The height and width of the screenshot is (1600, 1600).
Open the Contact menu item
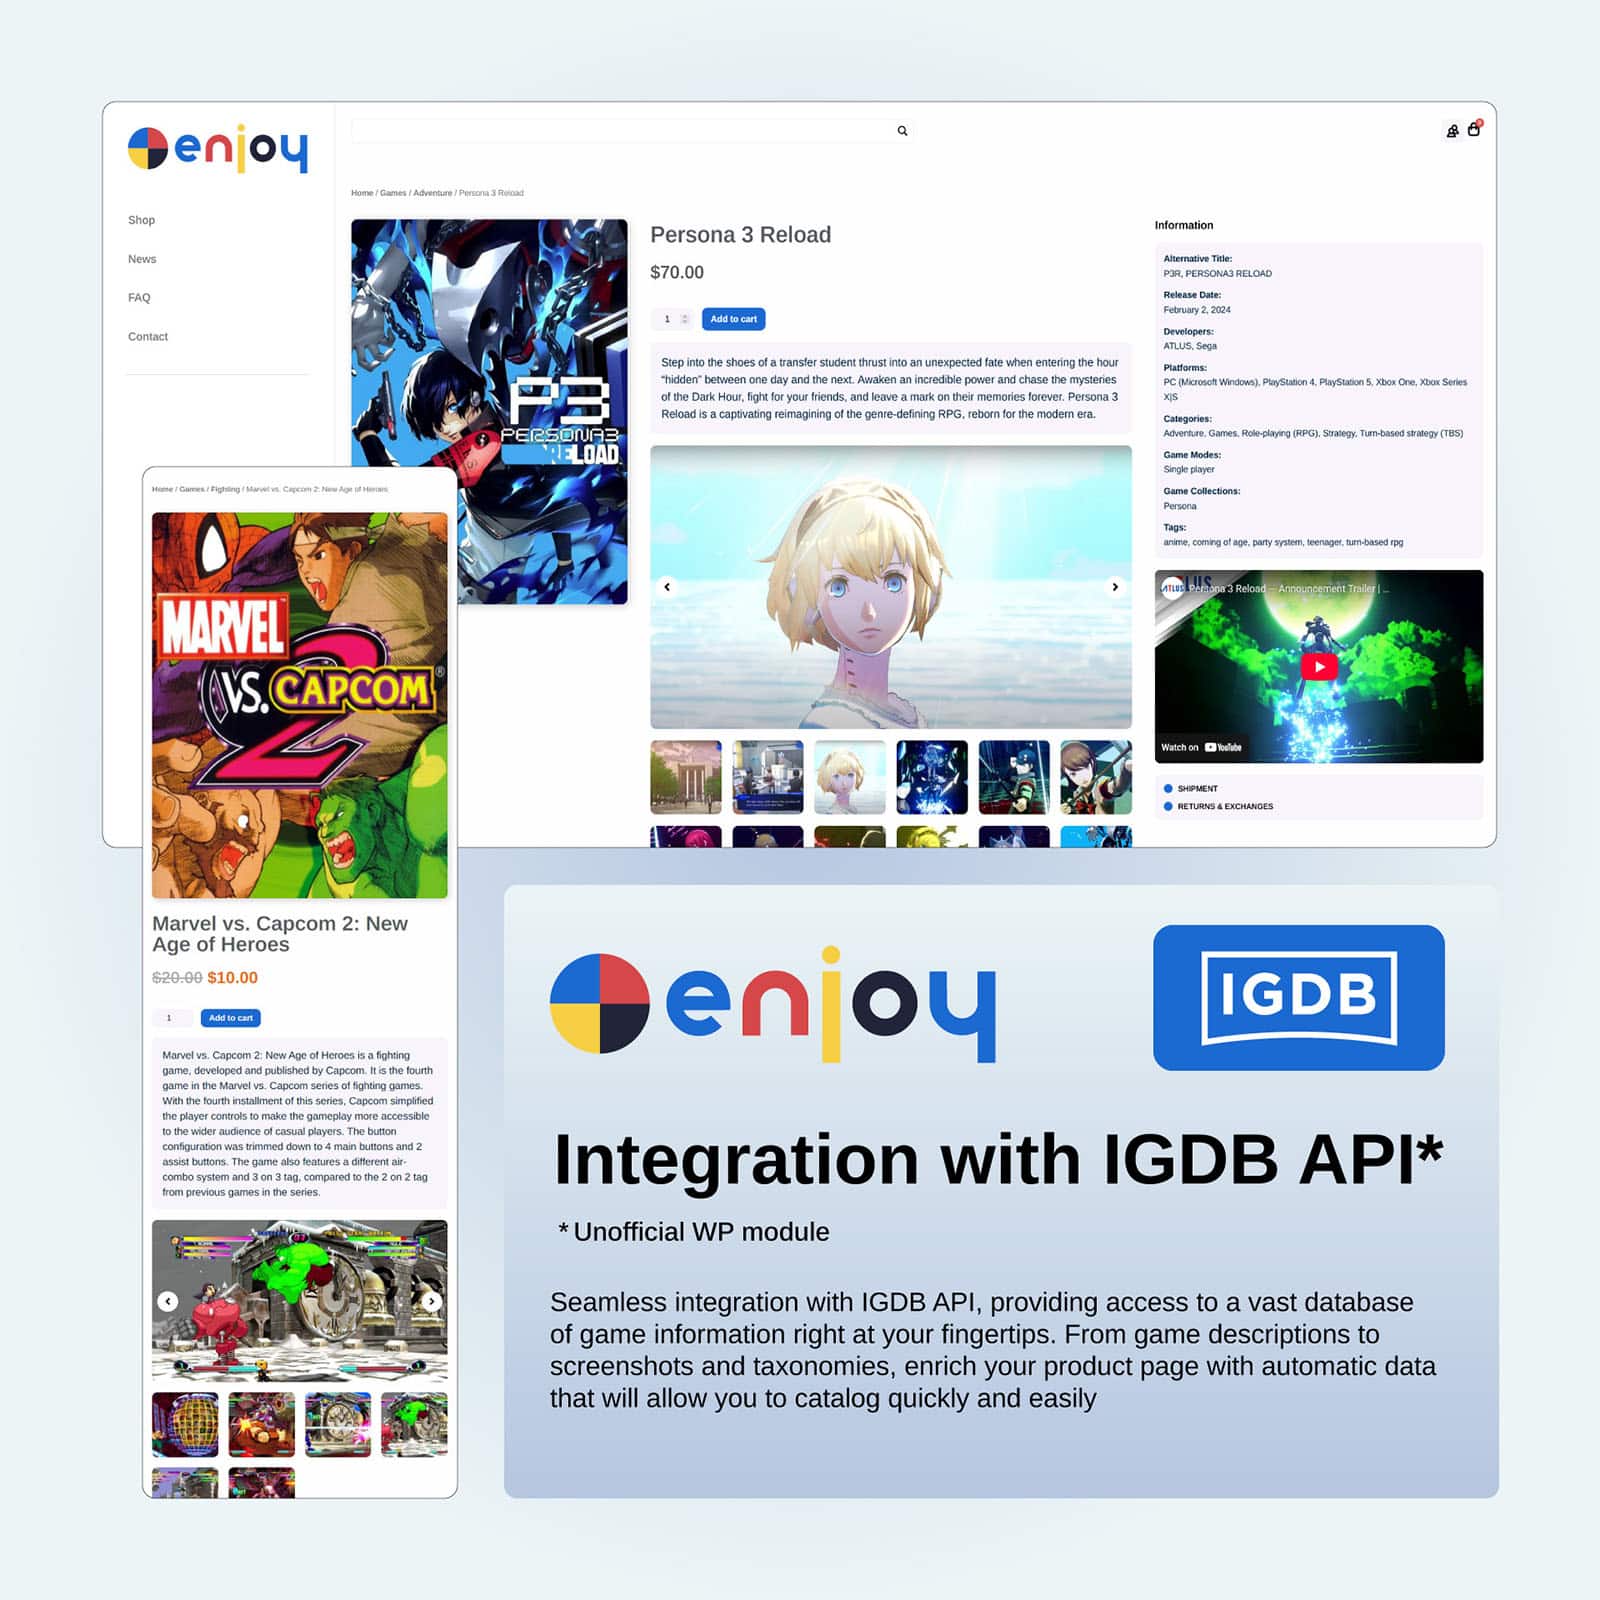(x=148, y=337)
